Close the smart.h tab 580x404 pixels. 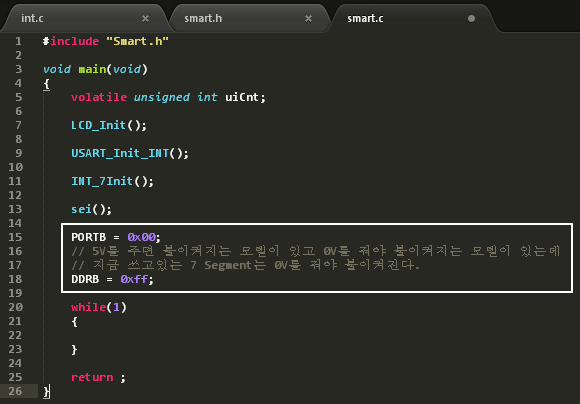[308, 18]
